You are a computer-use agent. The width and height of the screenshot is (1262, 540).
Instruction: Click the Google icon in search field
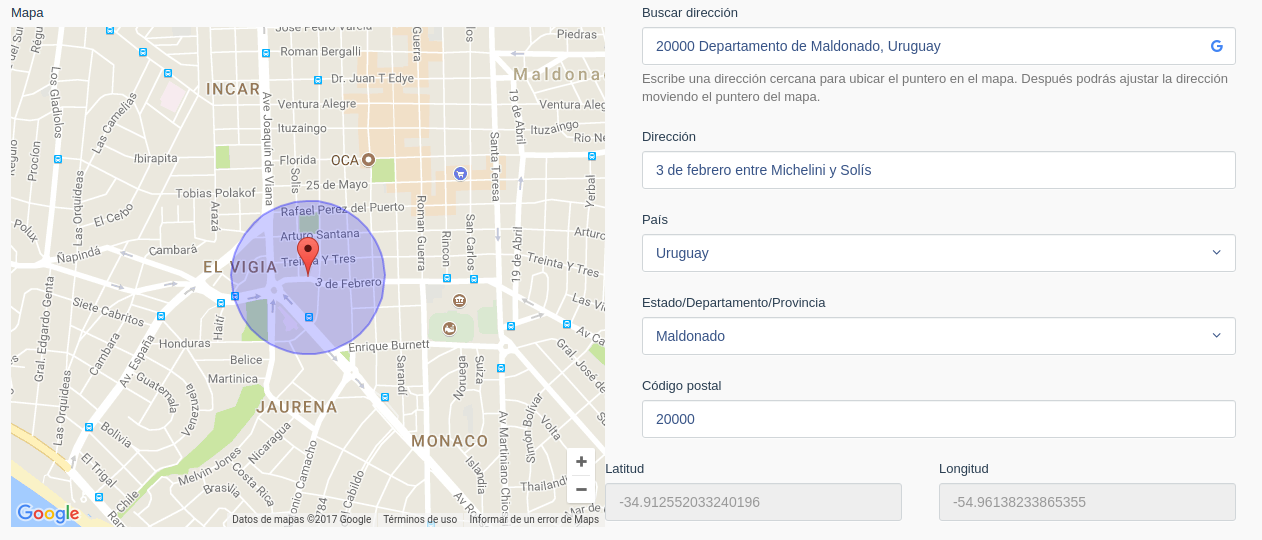click(x=1216, y=46)
